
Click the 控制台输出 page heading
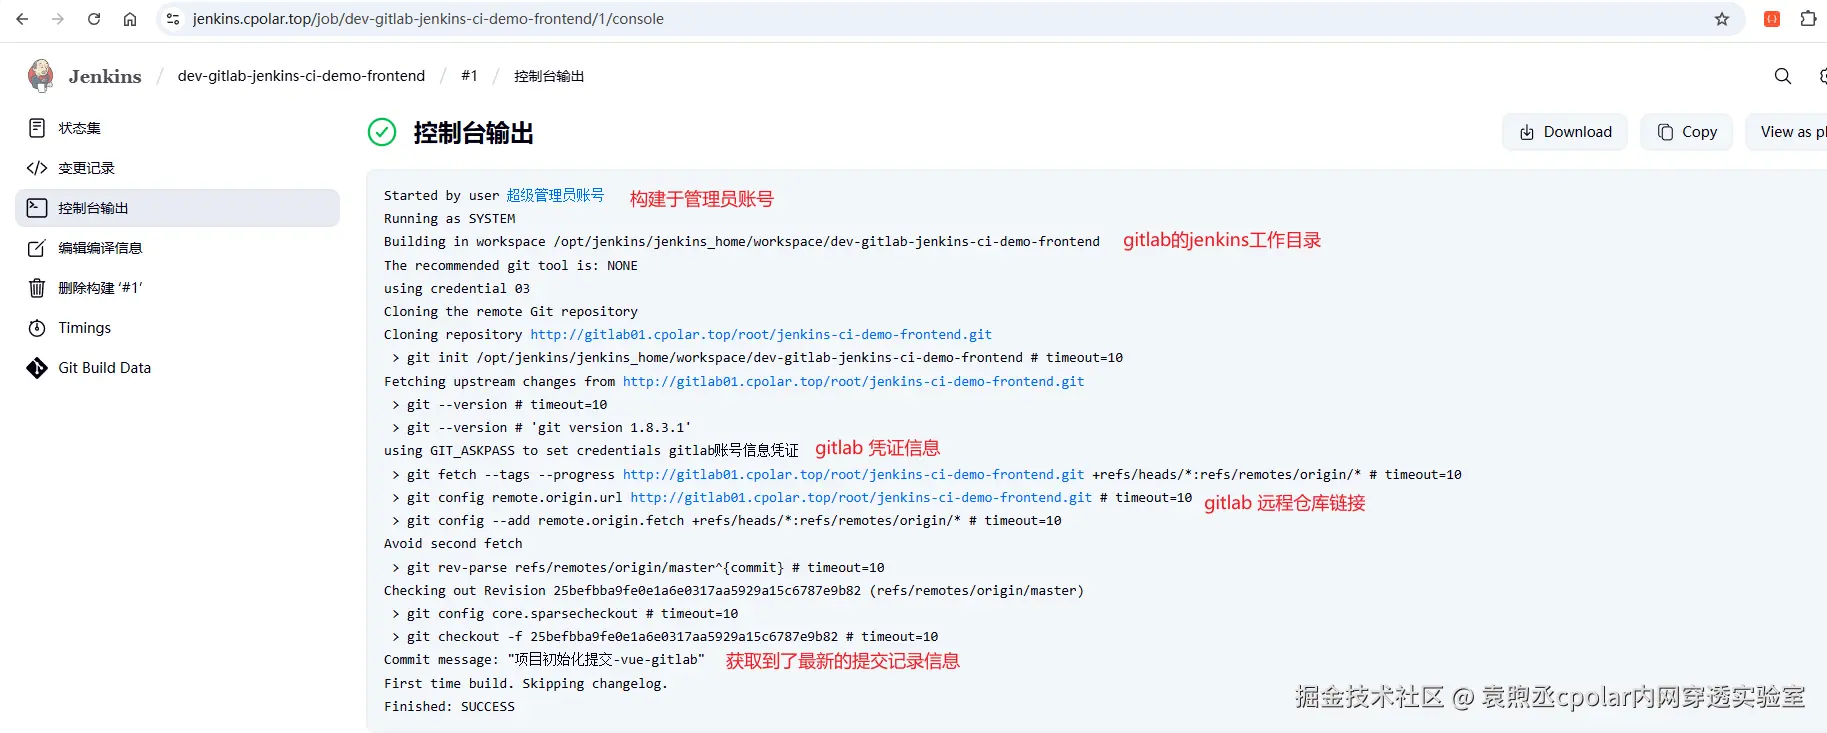[473, 133]
